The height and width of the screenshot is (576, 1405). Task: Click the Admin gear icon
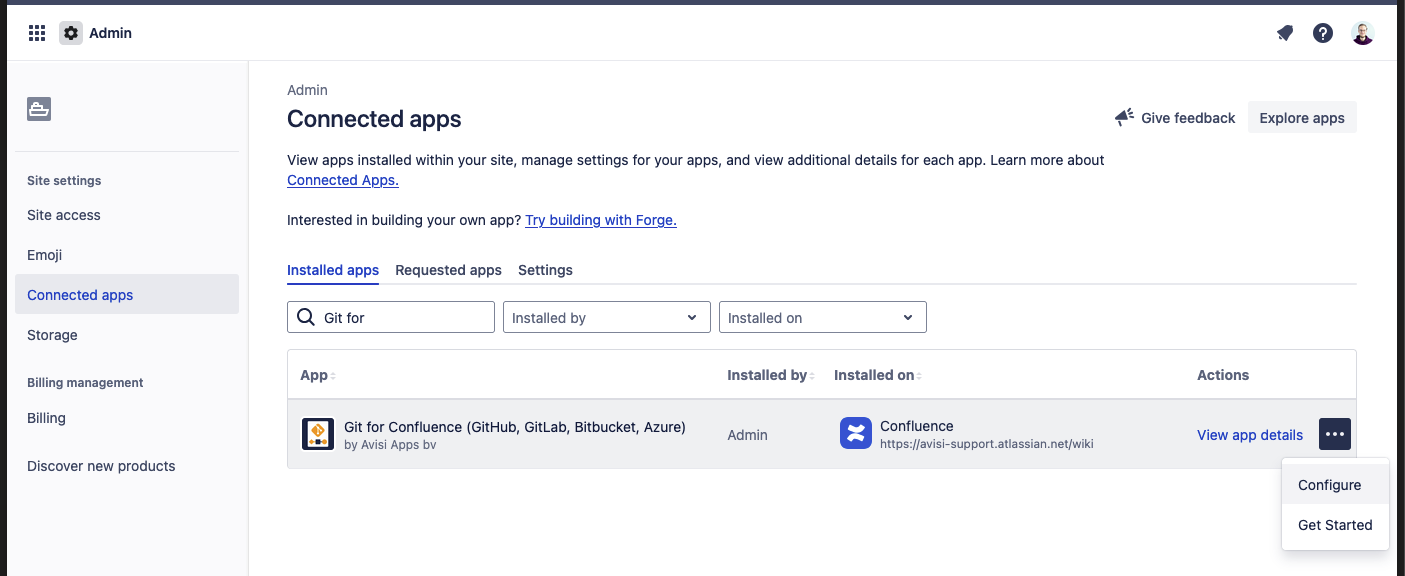(x=71, y=33)
